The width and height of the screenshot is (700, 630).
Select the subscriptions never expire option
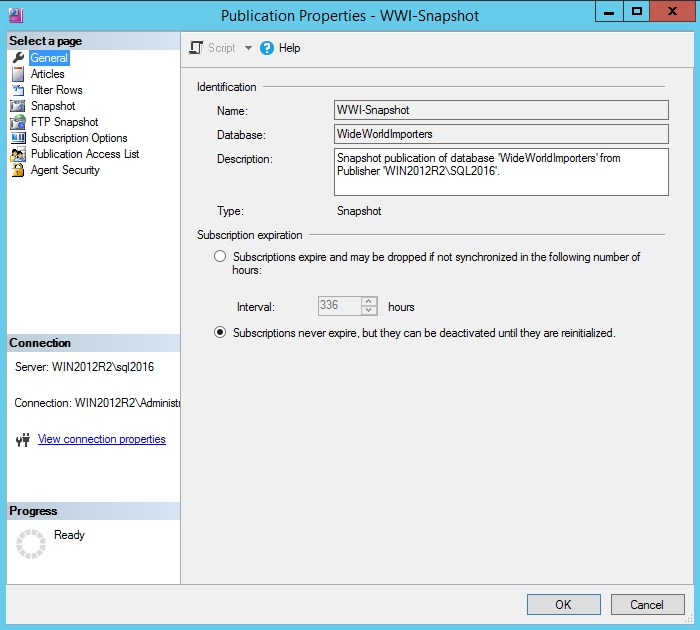tap(220, 333)
